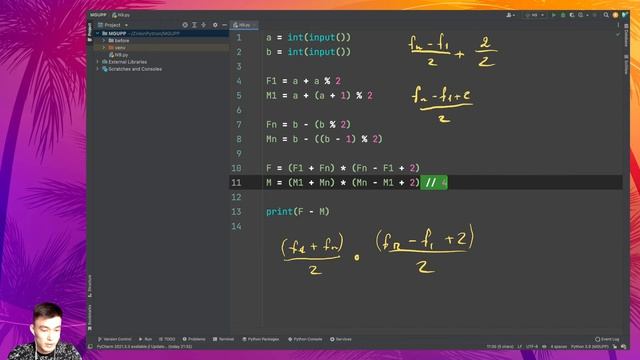Click MOUPP breadcrumb in the navigation bar

coord(98,15)
